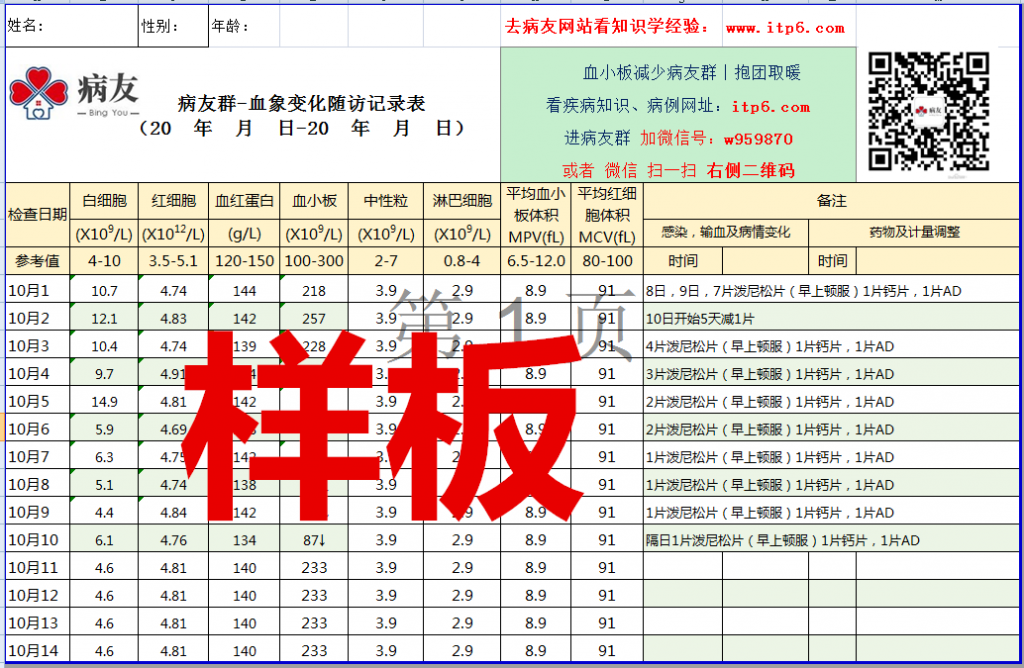Select the 10月10 date cell
1024x668 pixels.
coord(37,540)
